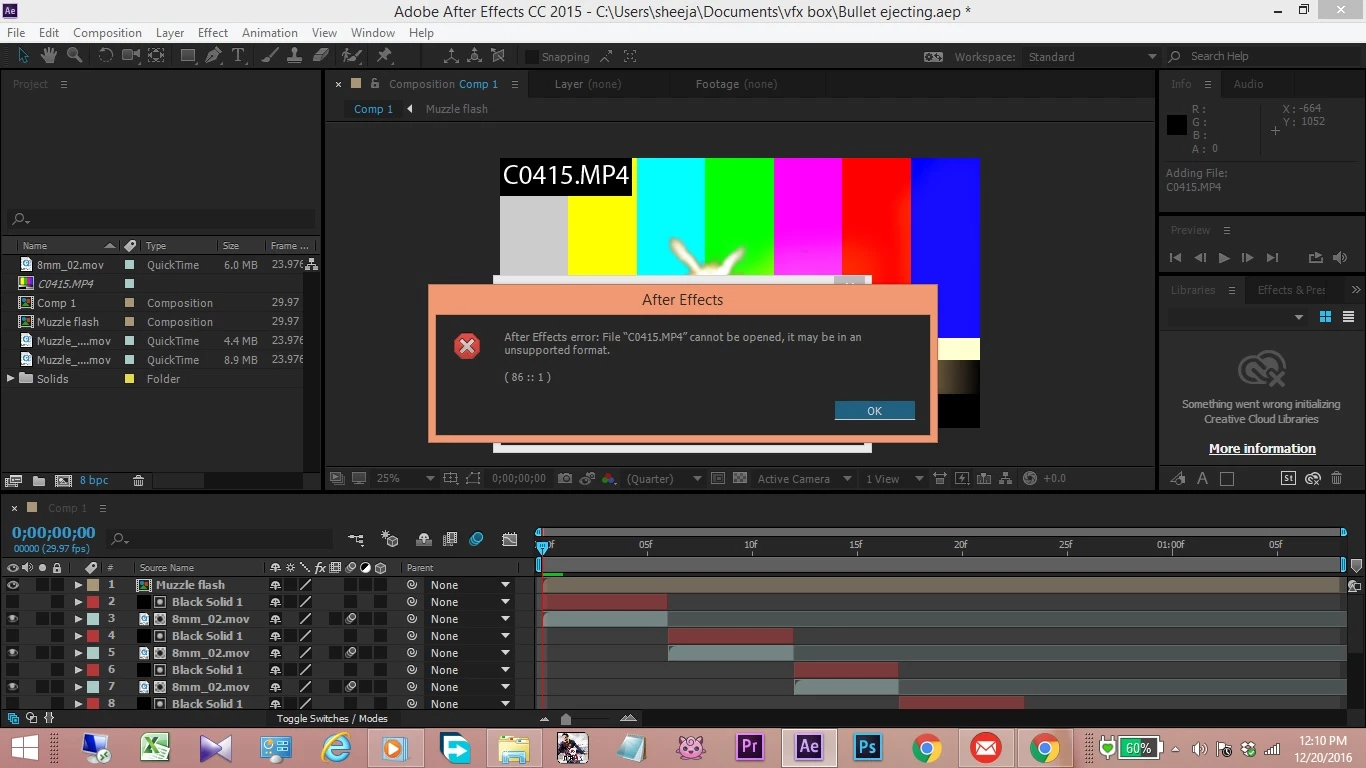Image resolution: width=1366 pixels, height=768 pixels.
Task: Switch to the Audio panel tab
Action: pos(1248,84)
